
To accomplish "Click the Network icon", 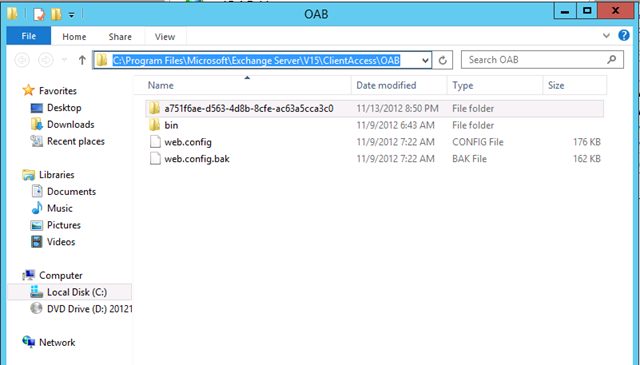I will [x=29, y=342].
